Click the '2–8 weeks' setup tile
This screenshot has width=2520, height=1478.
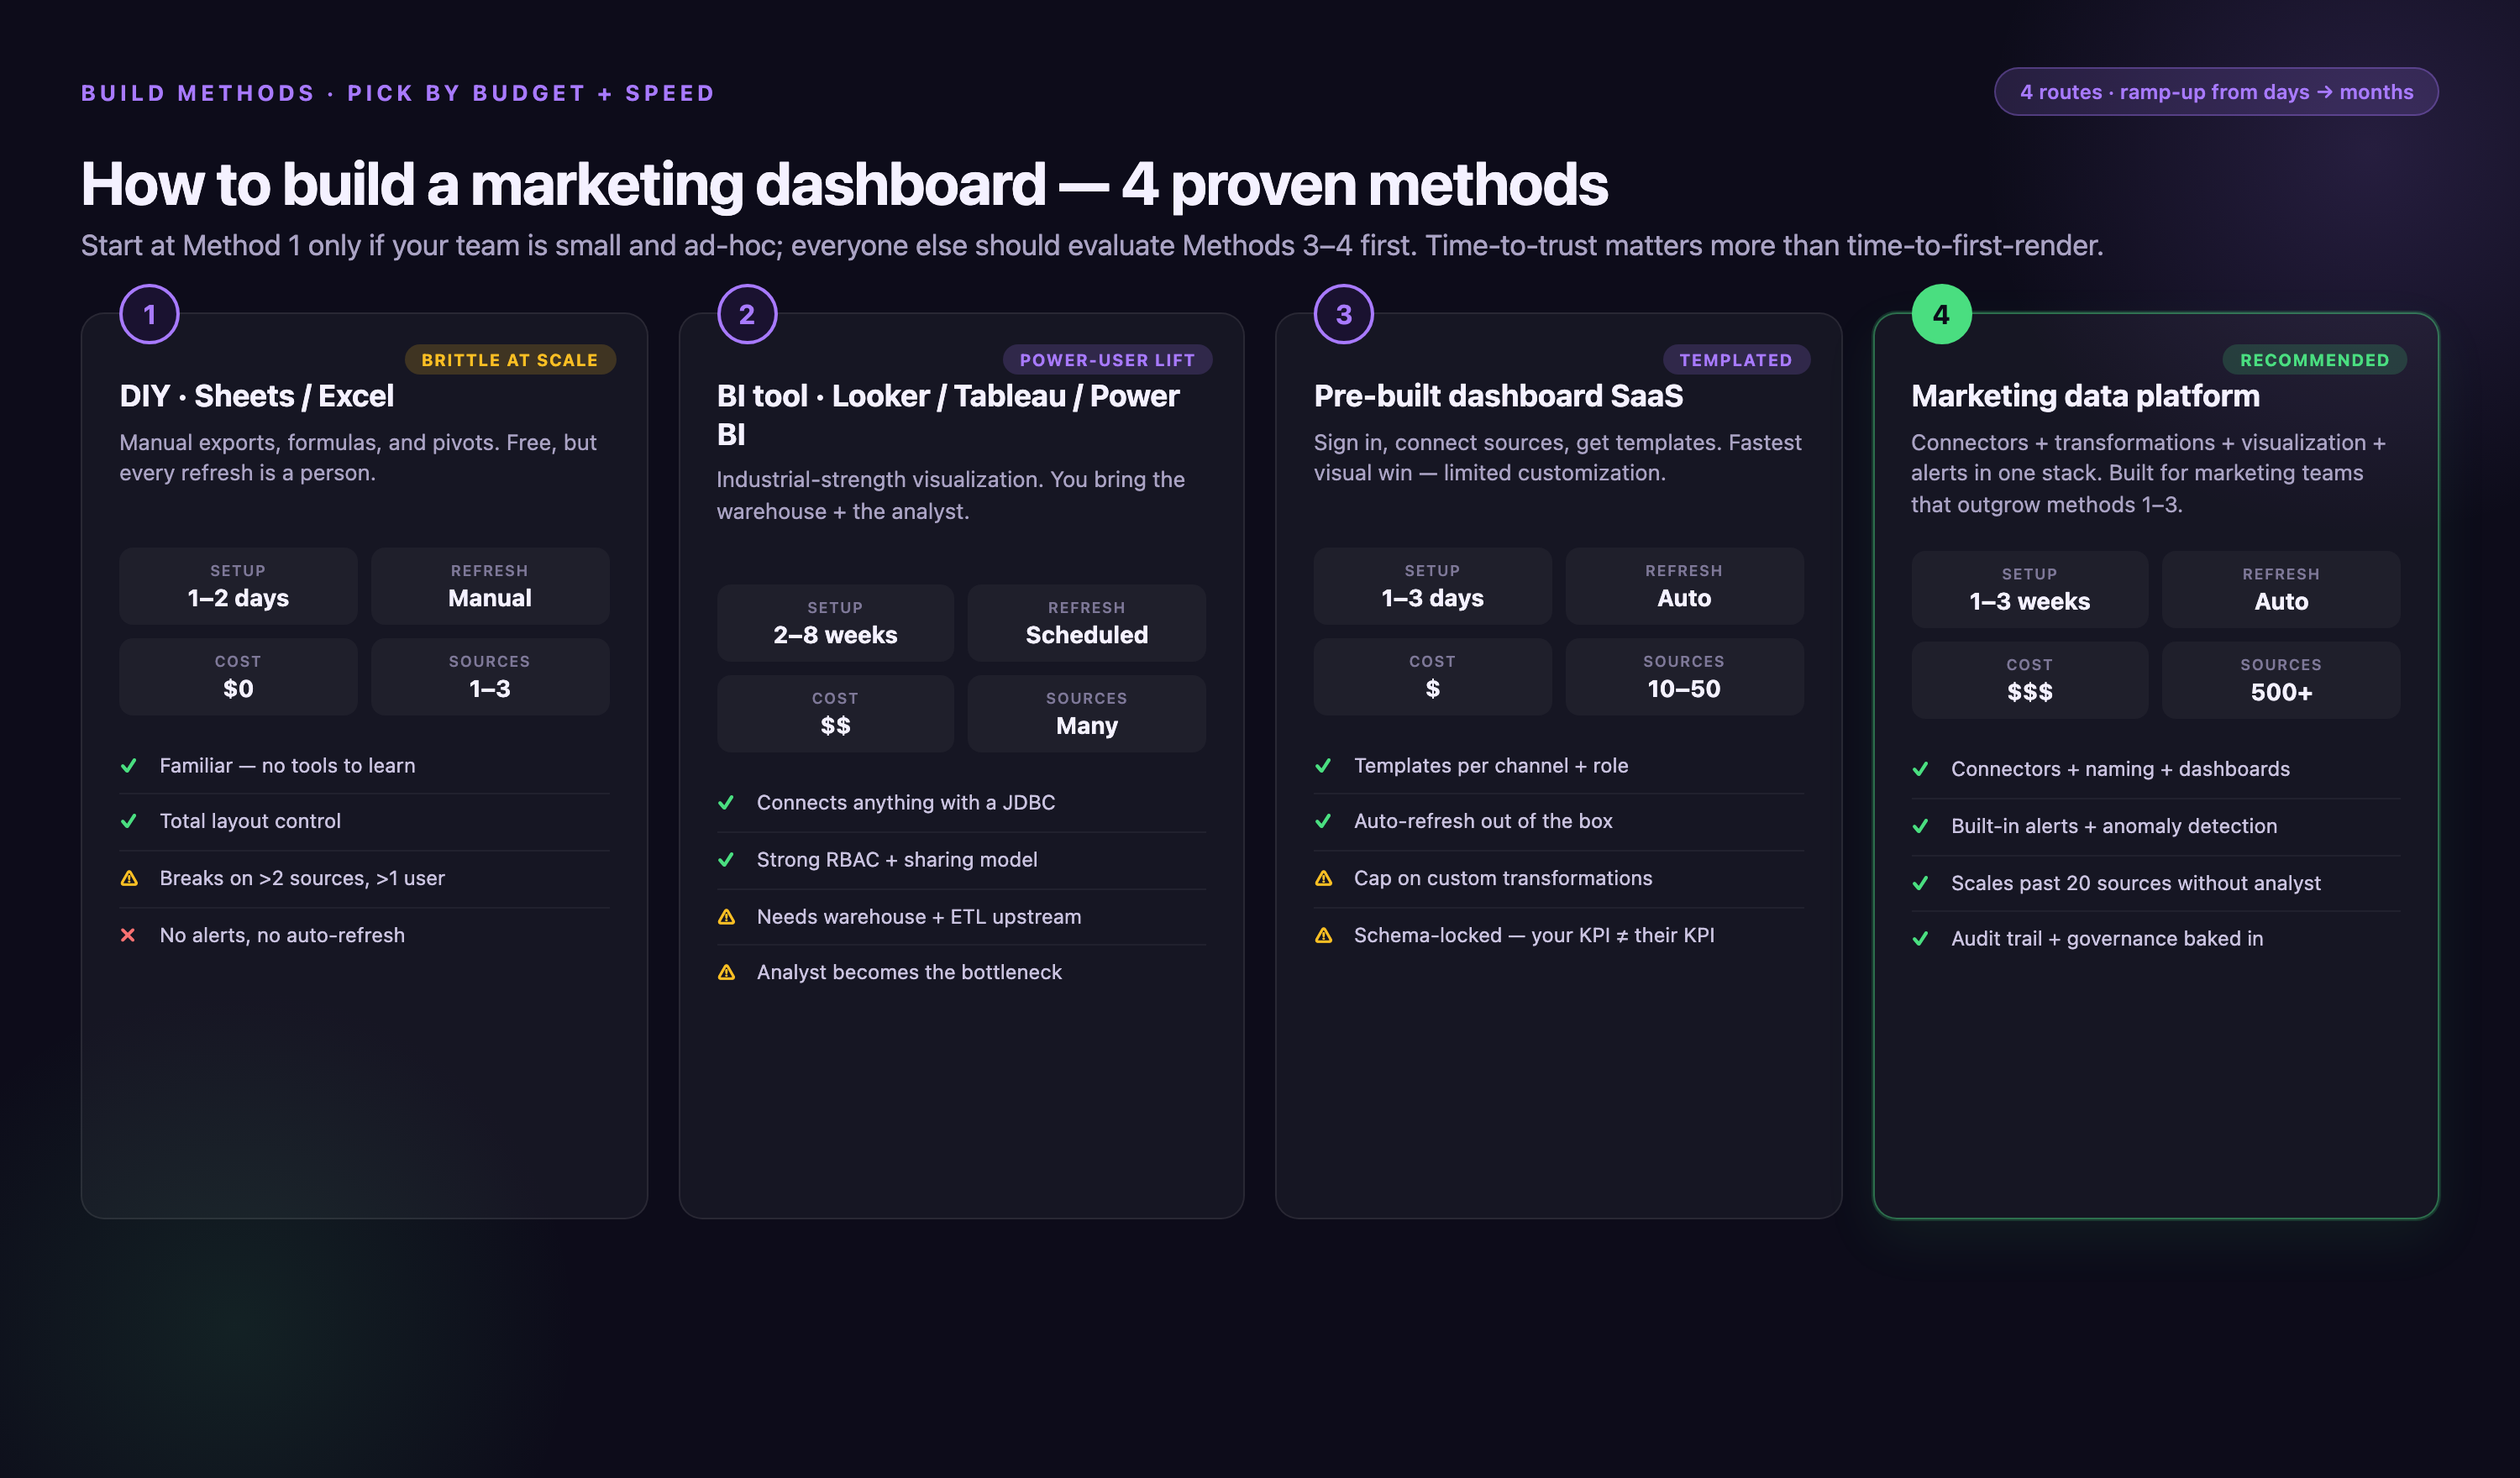tap(835, 623)
